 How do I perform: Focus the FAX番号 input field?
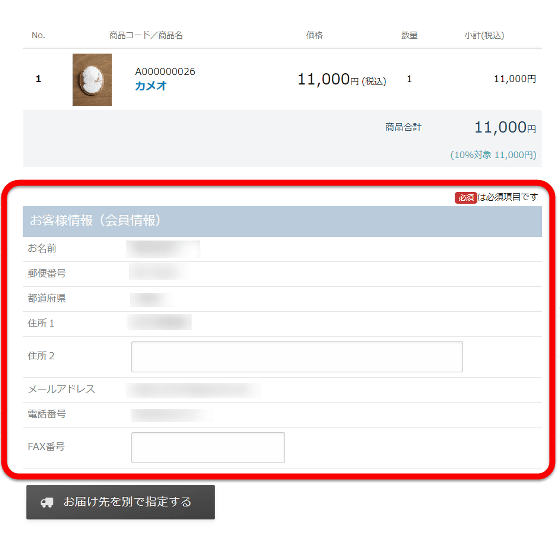pos(208,447)
